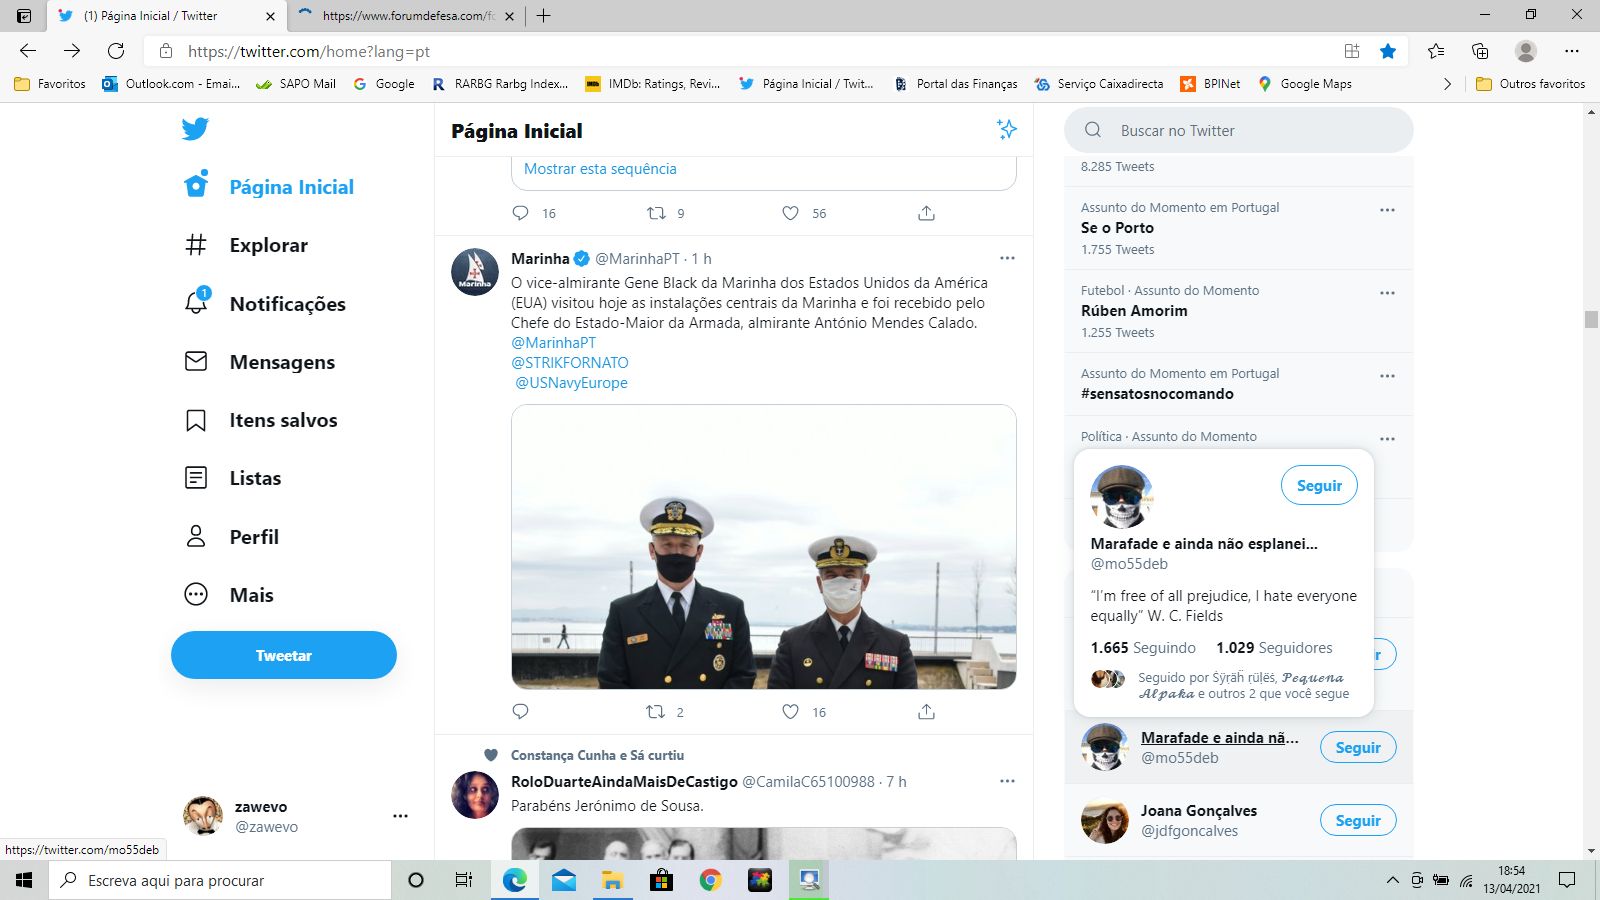Open more options for RoloDuarte tweet
Image resolution: width=1600 pixels, height=900 pixels.
coord(1007,781)
